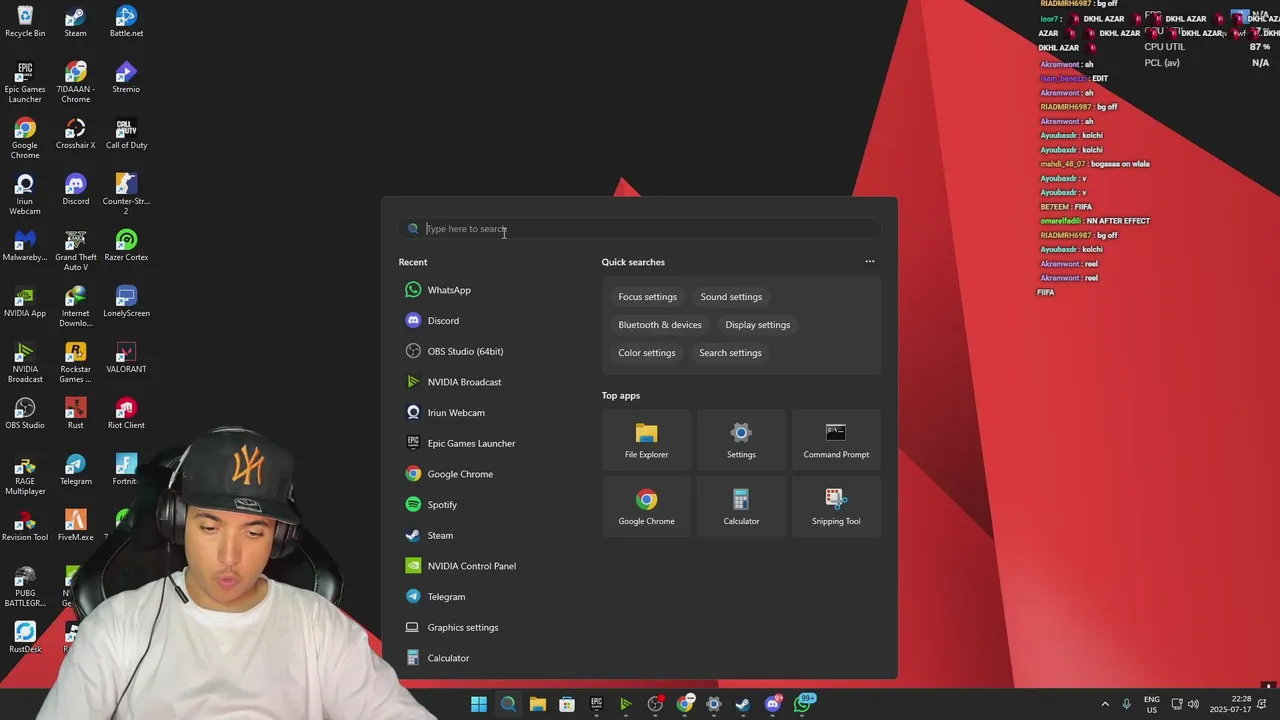1280x720 pixels.
Task: Choose the Color settings quick search
Action: (646, 353)
